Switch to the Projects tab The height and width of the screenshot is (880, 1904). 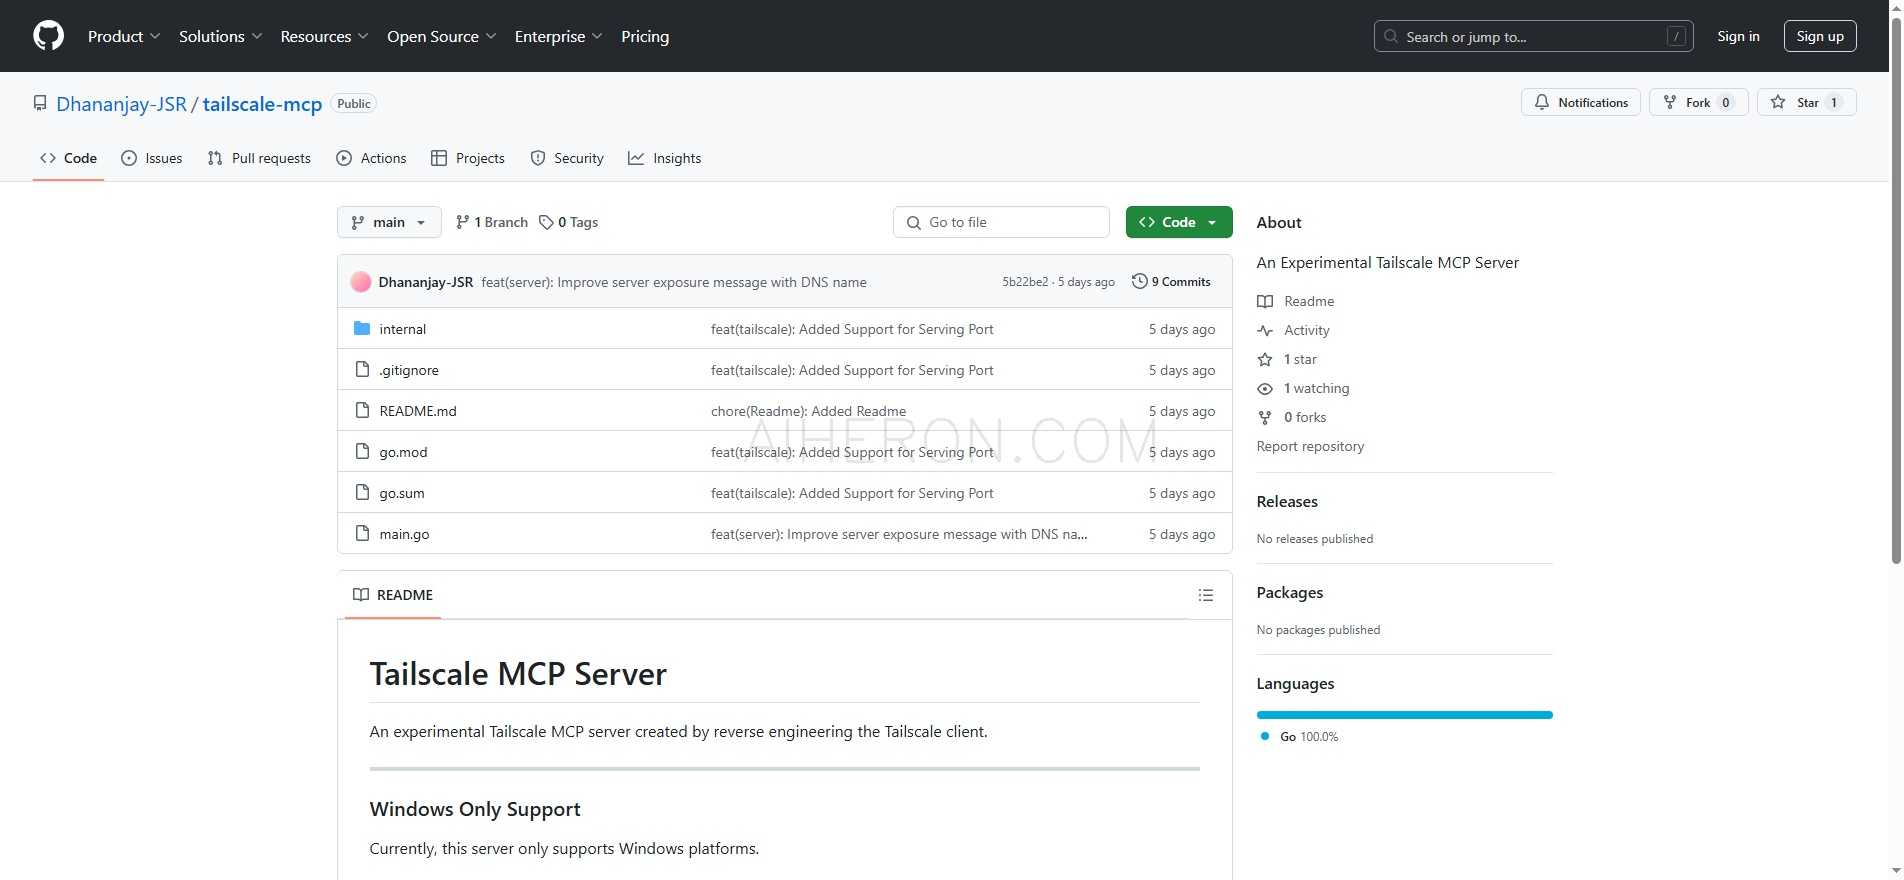click(467, 158)
